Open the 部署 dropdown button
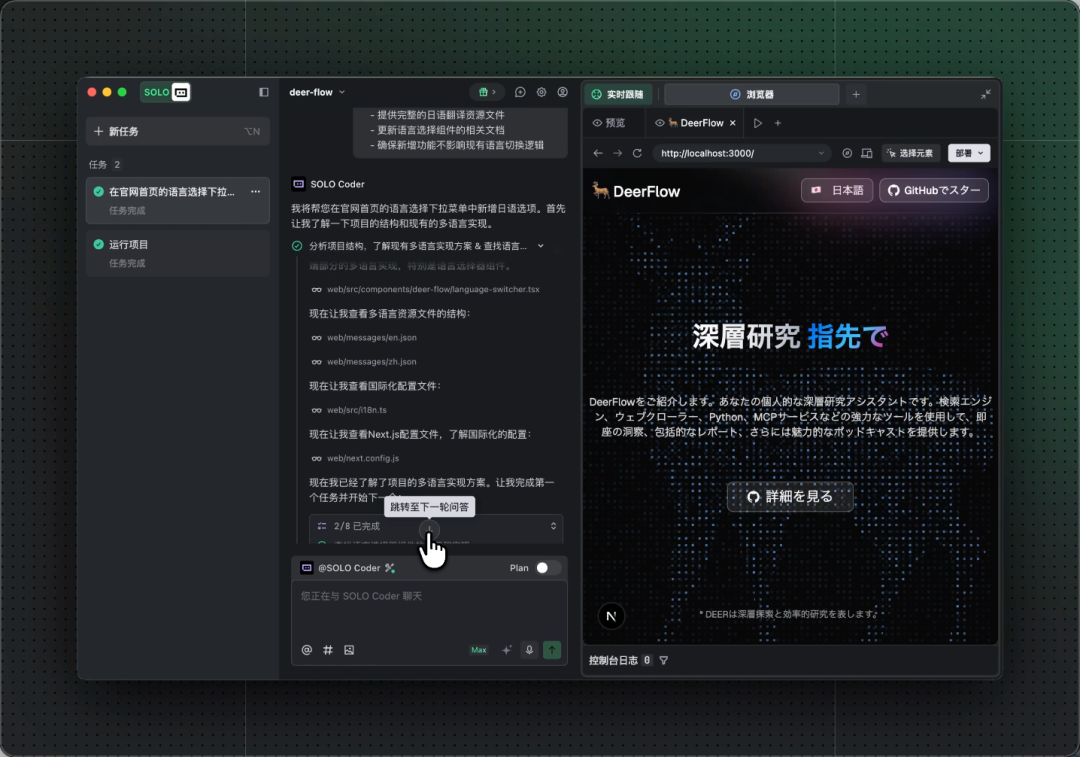The width and height of the screenshot is (1080, 757). (969, 154)
